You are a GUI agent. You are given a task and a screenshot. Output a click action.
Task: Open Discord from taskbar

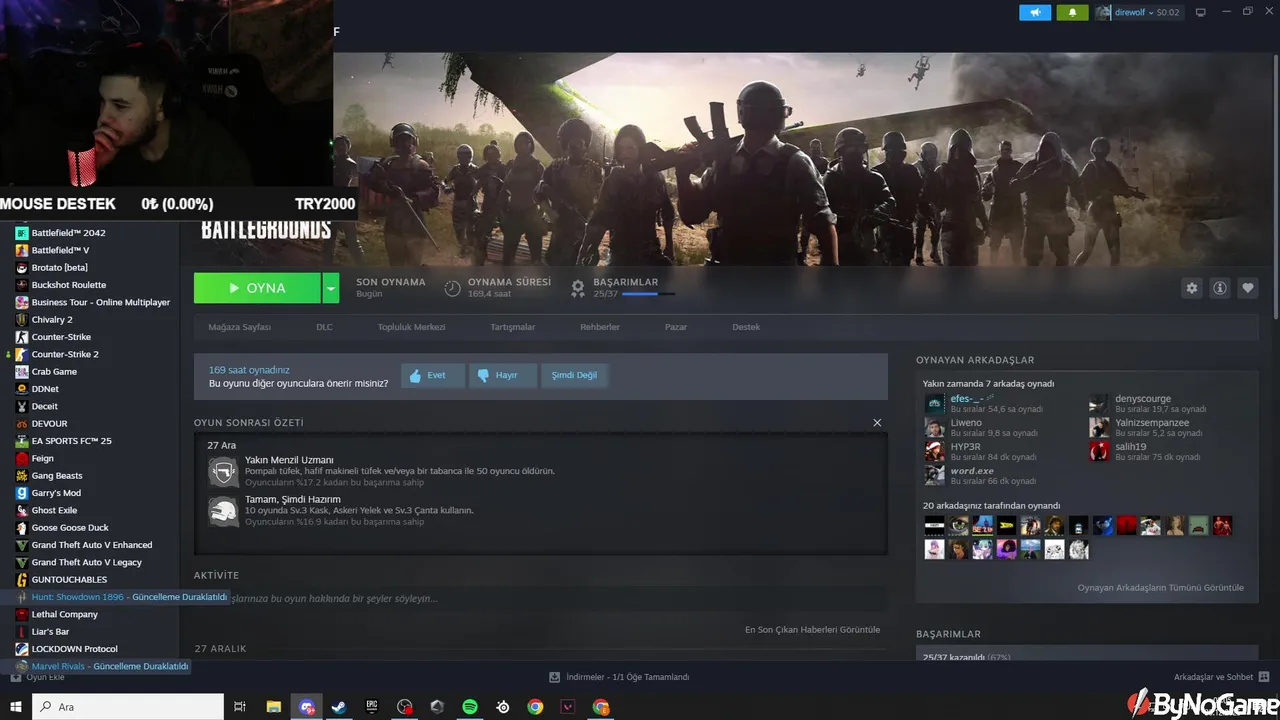point(306,707)
